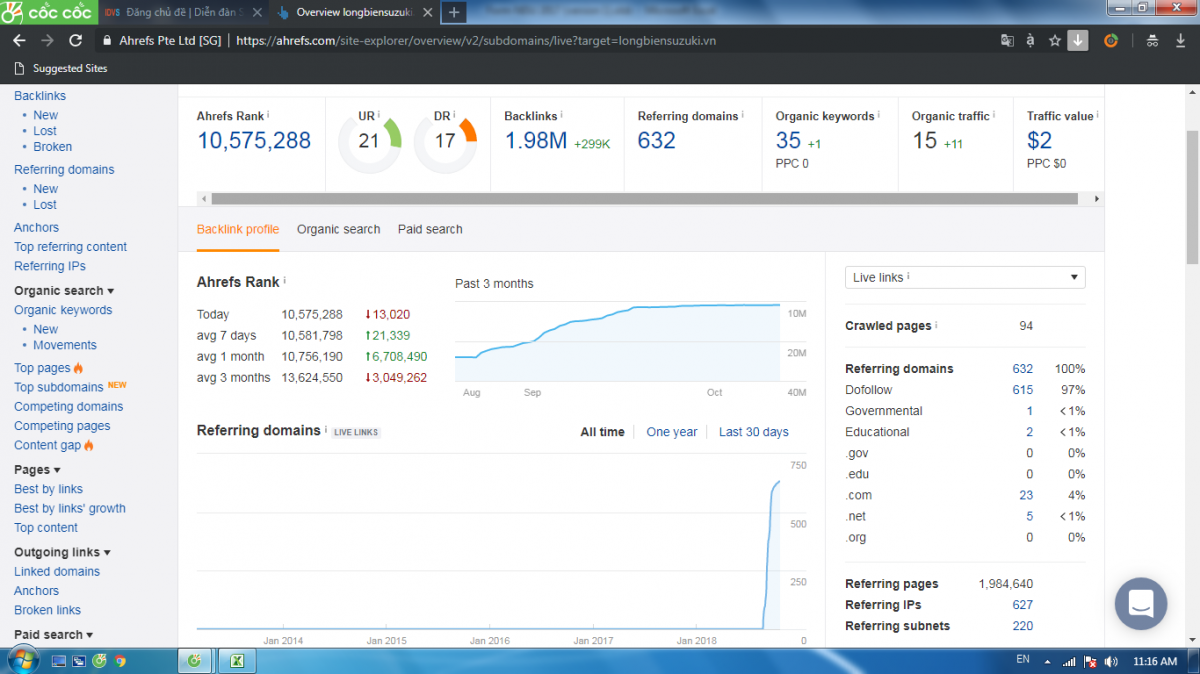Go back to the previous page

pyautogui.click(x=19, y=41)
